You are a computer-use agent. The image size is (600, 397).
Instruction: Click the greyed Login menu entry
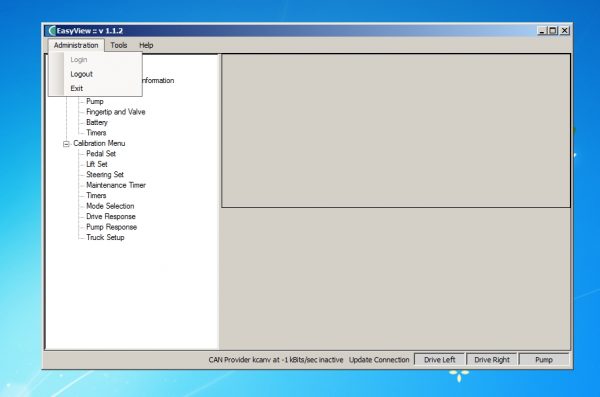click(79, 60)
